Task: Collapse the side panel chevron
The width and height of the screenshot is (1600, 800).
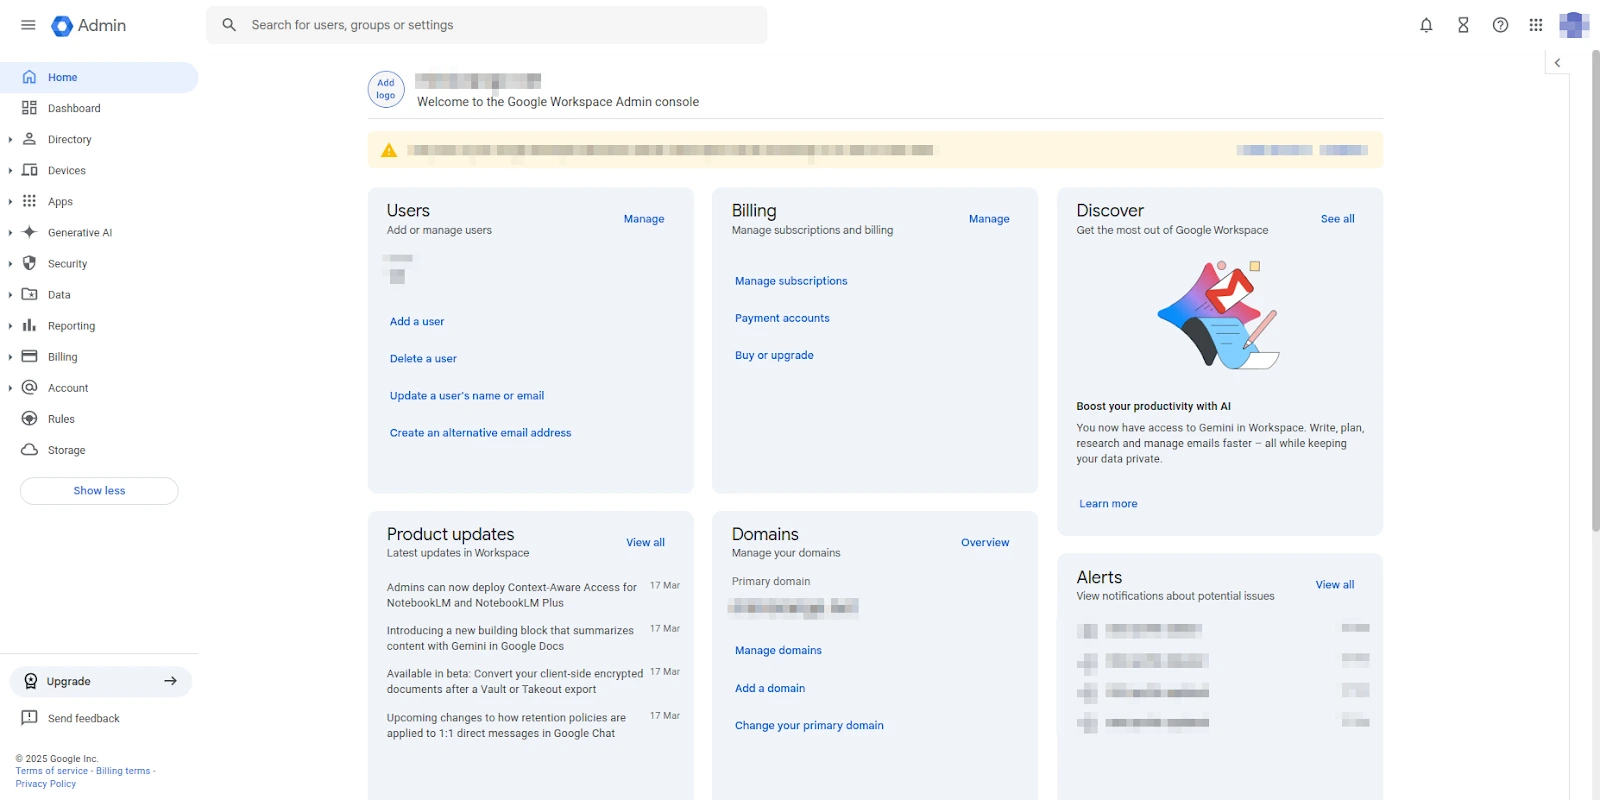Action: (1557, 62)
